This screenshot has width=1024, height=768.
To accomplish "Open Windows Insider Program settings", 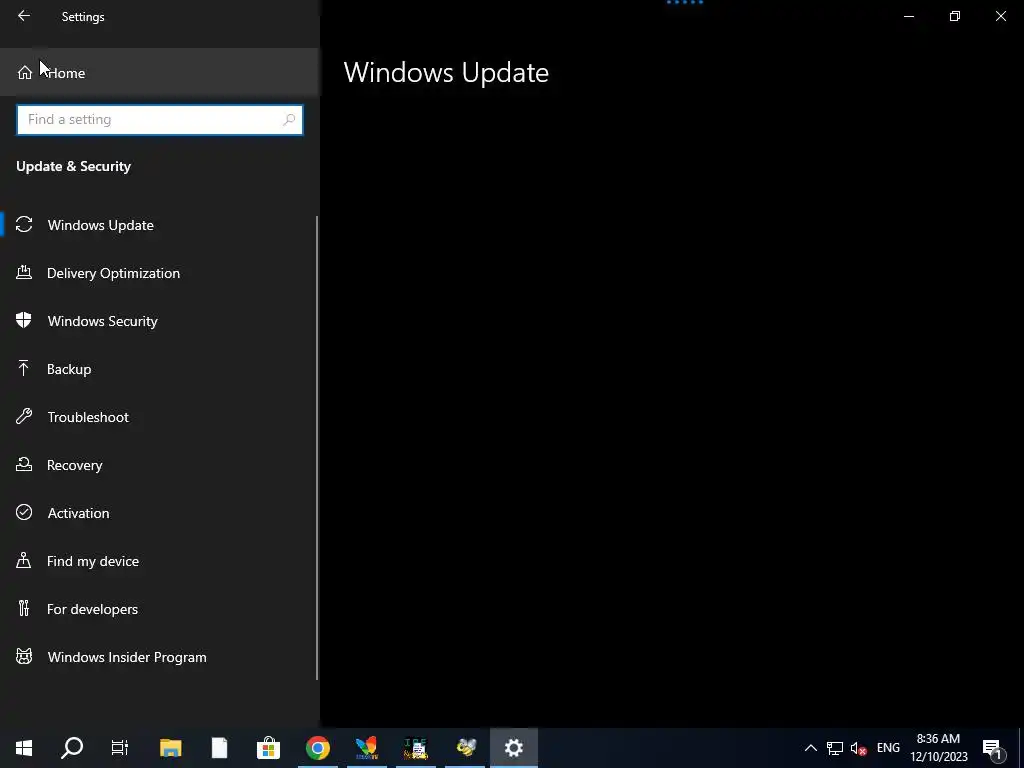I will [158, 657].
